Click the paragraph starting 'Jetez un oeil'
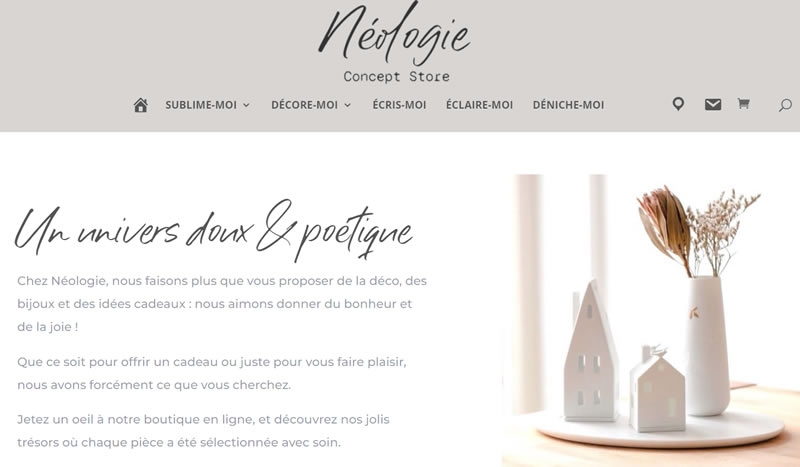 tap(203, 431)
